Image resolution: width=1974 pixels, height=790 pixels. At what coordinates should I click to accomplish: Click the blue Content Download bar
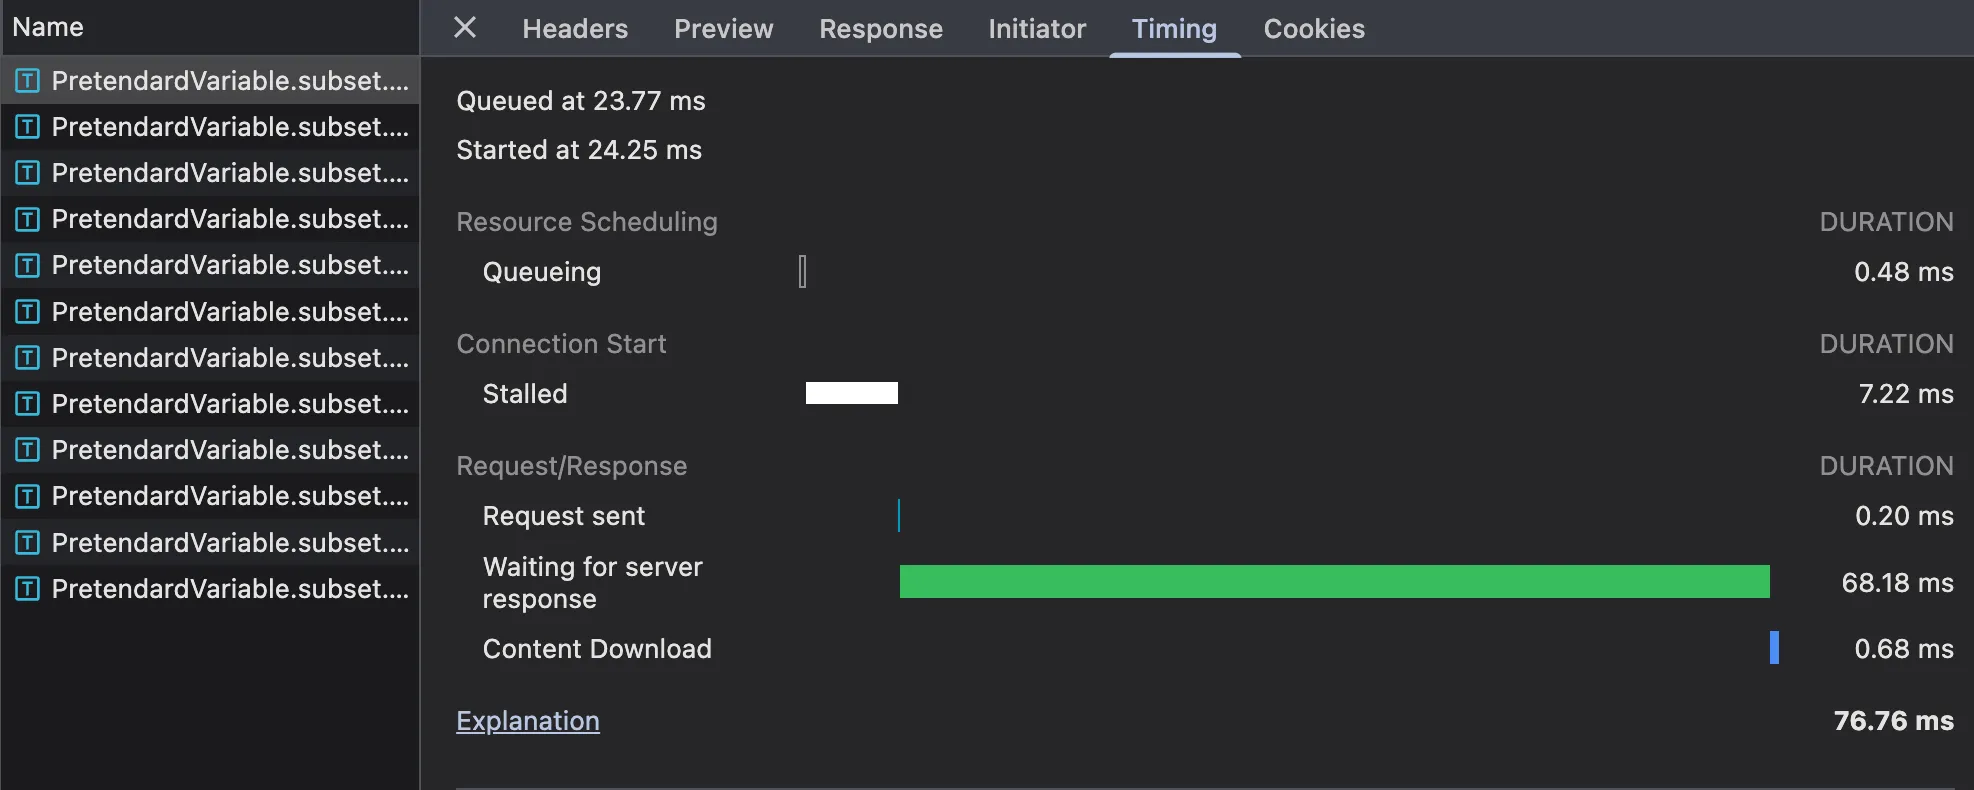1774,648
